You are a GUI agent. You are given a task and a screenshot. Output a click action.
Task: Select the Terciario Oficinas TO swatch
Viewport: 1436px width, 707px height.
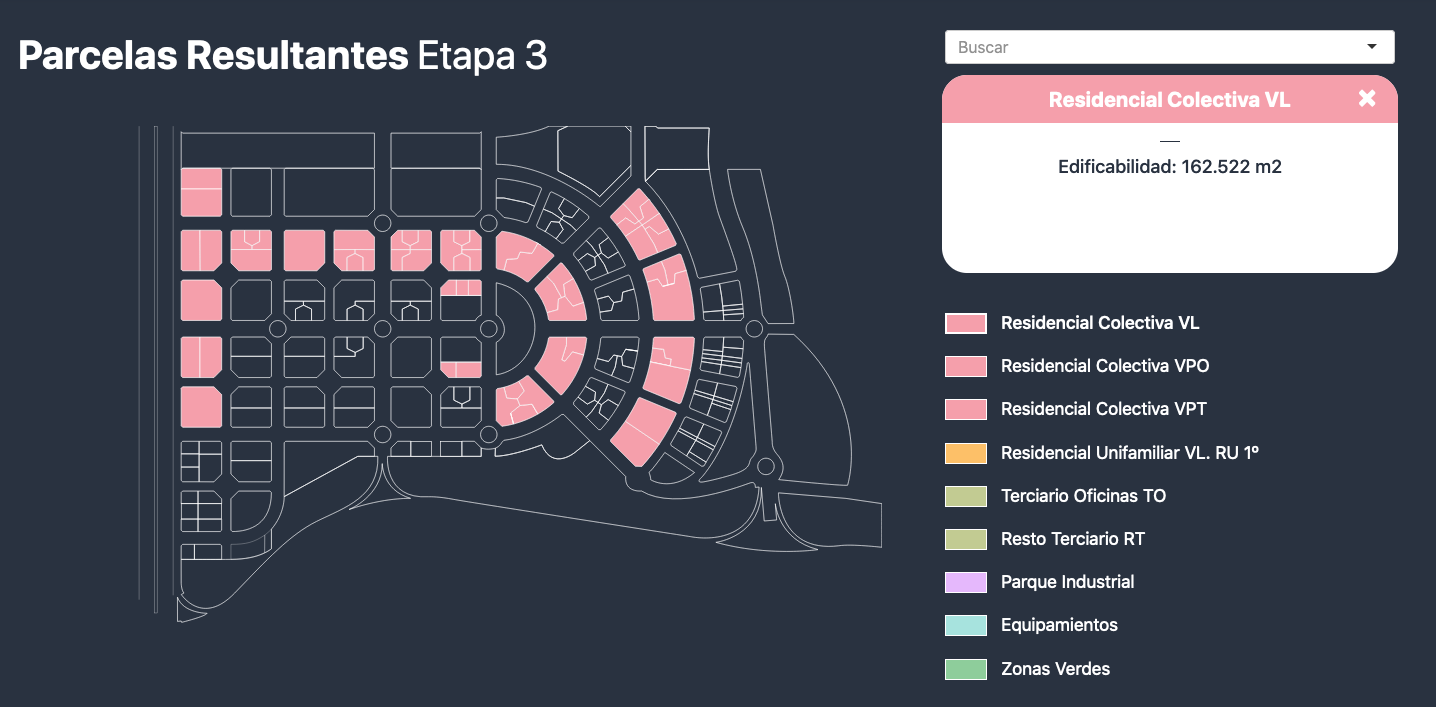click(966, 496)
